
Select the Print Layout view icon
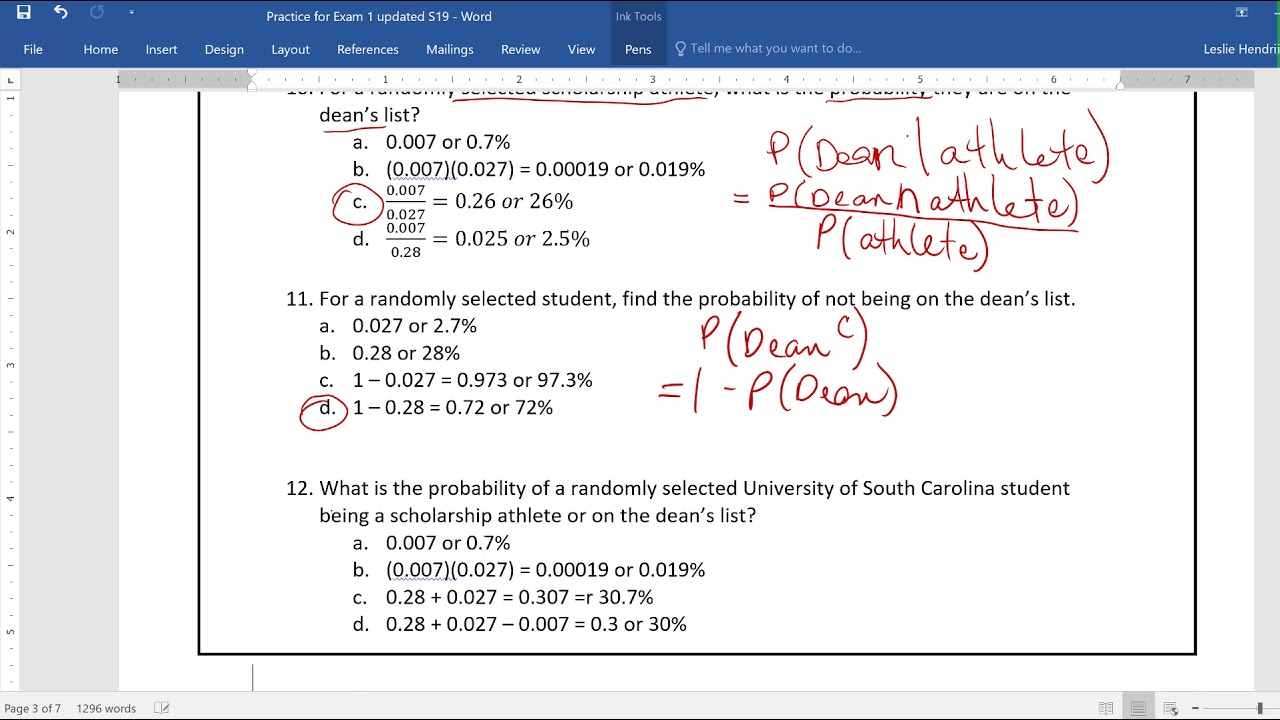(x=1138, y=708)
